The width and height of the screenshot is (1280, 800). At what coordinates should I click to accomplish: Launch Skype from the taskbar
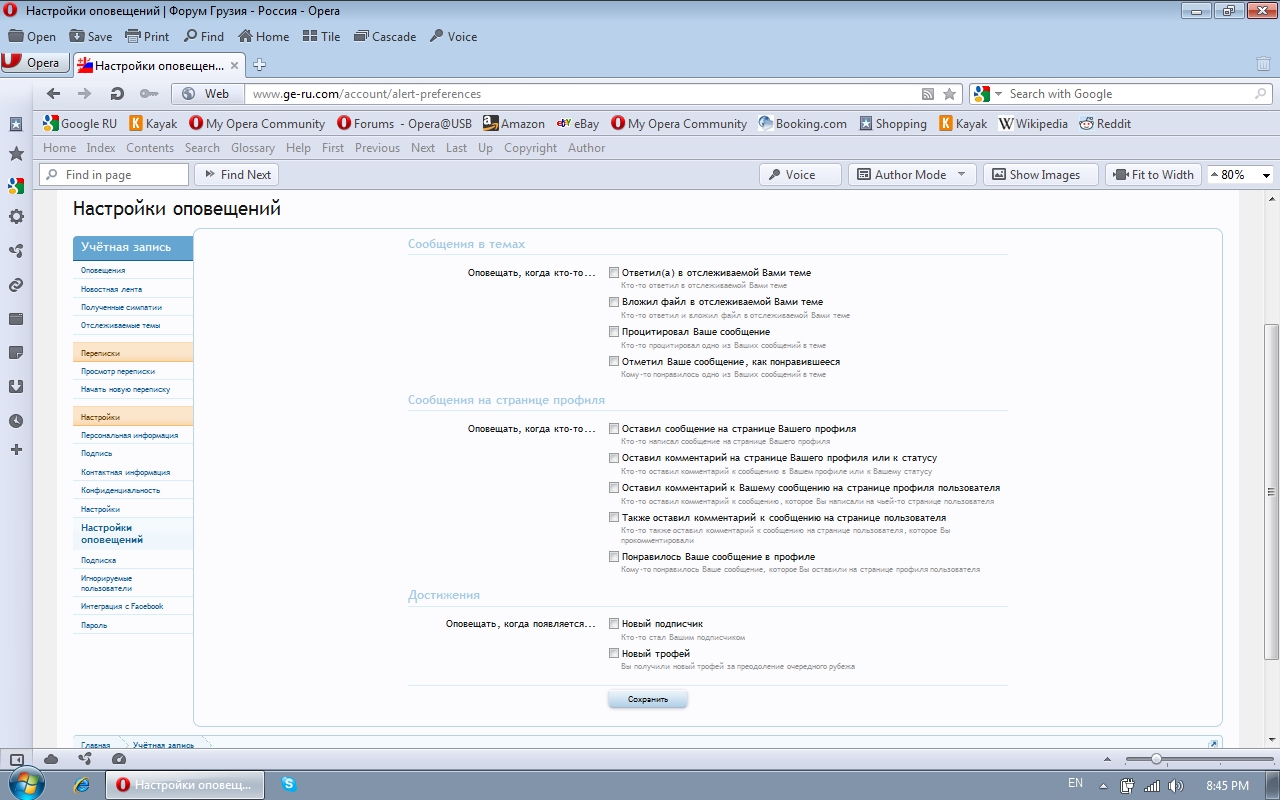(288, 785)
